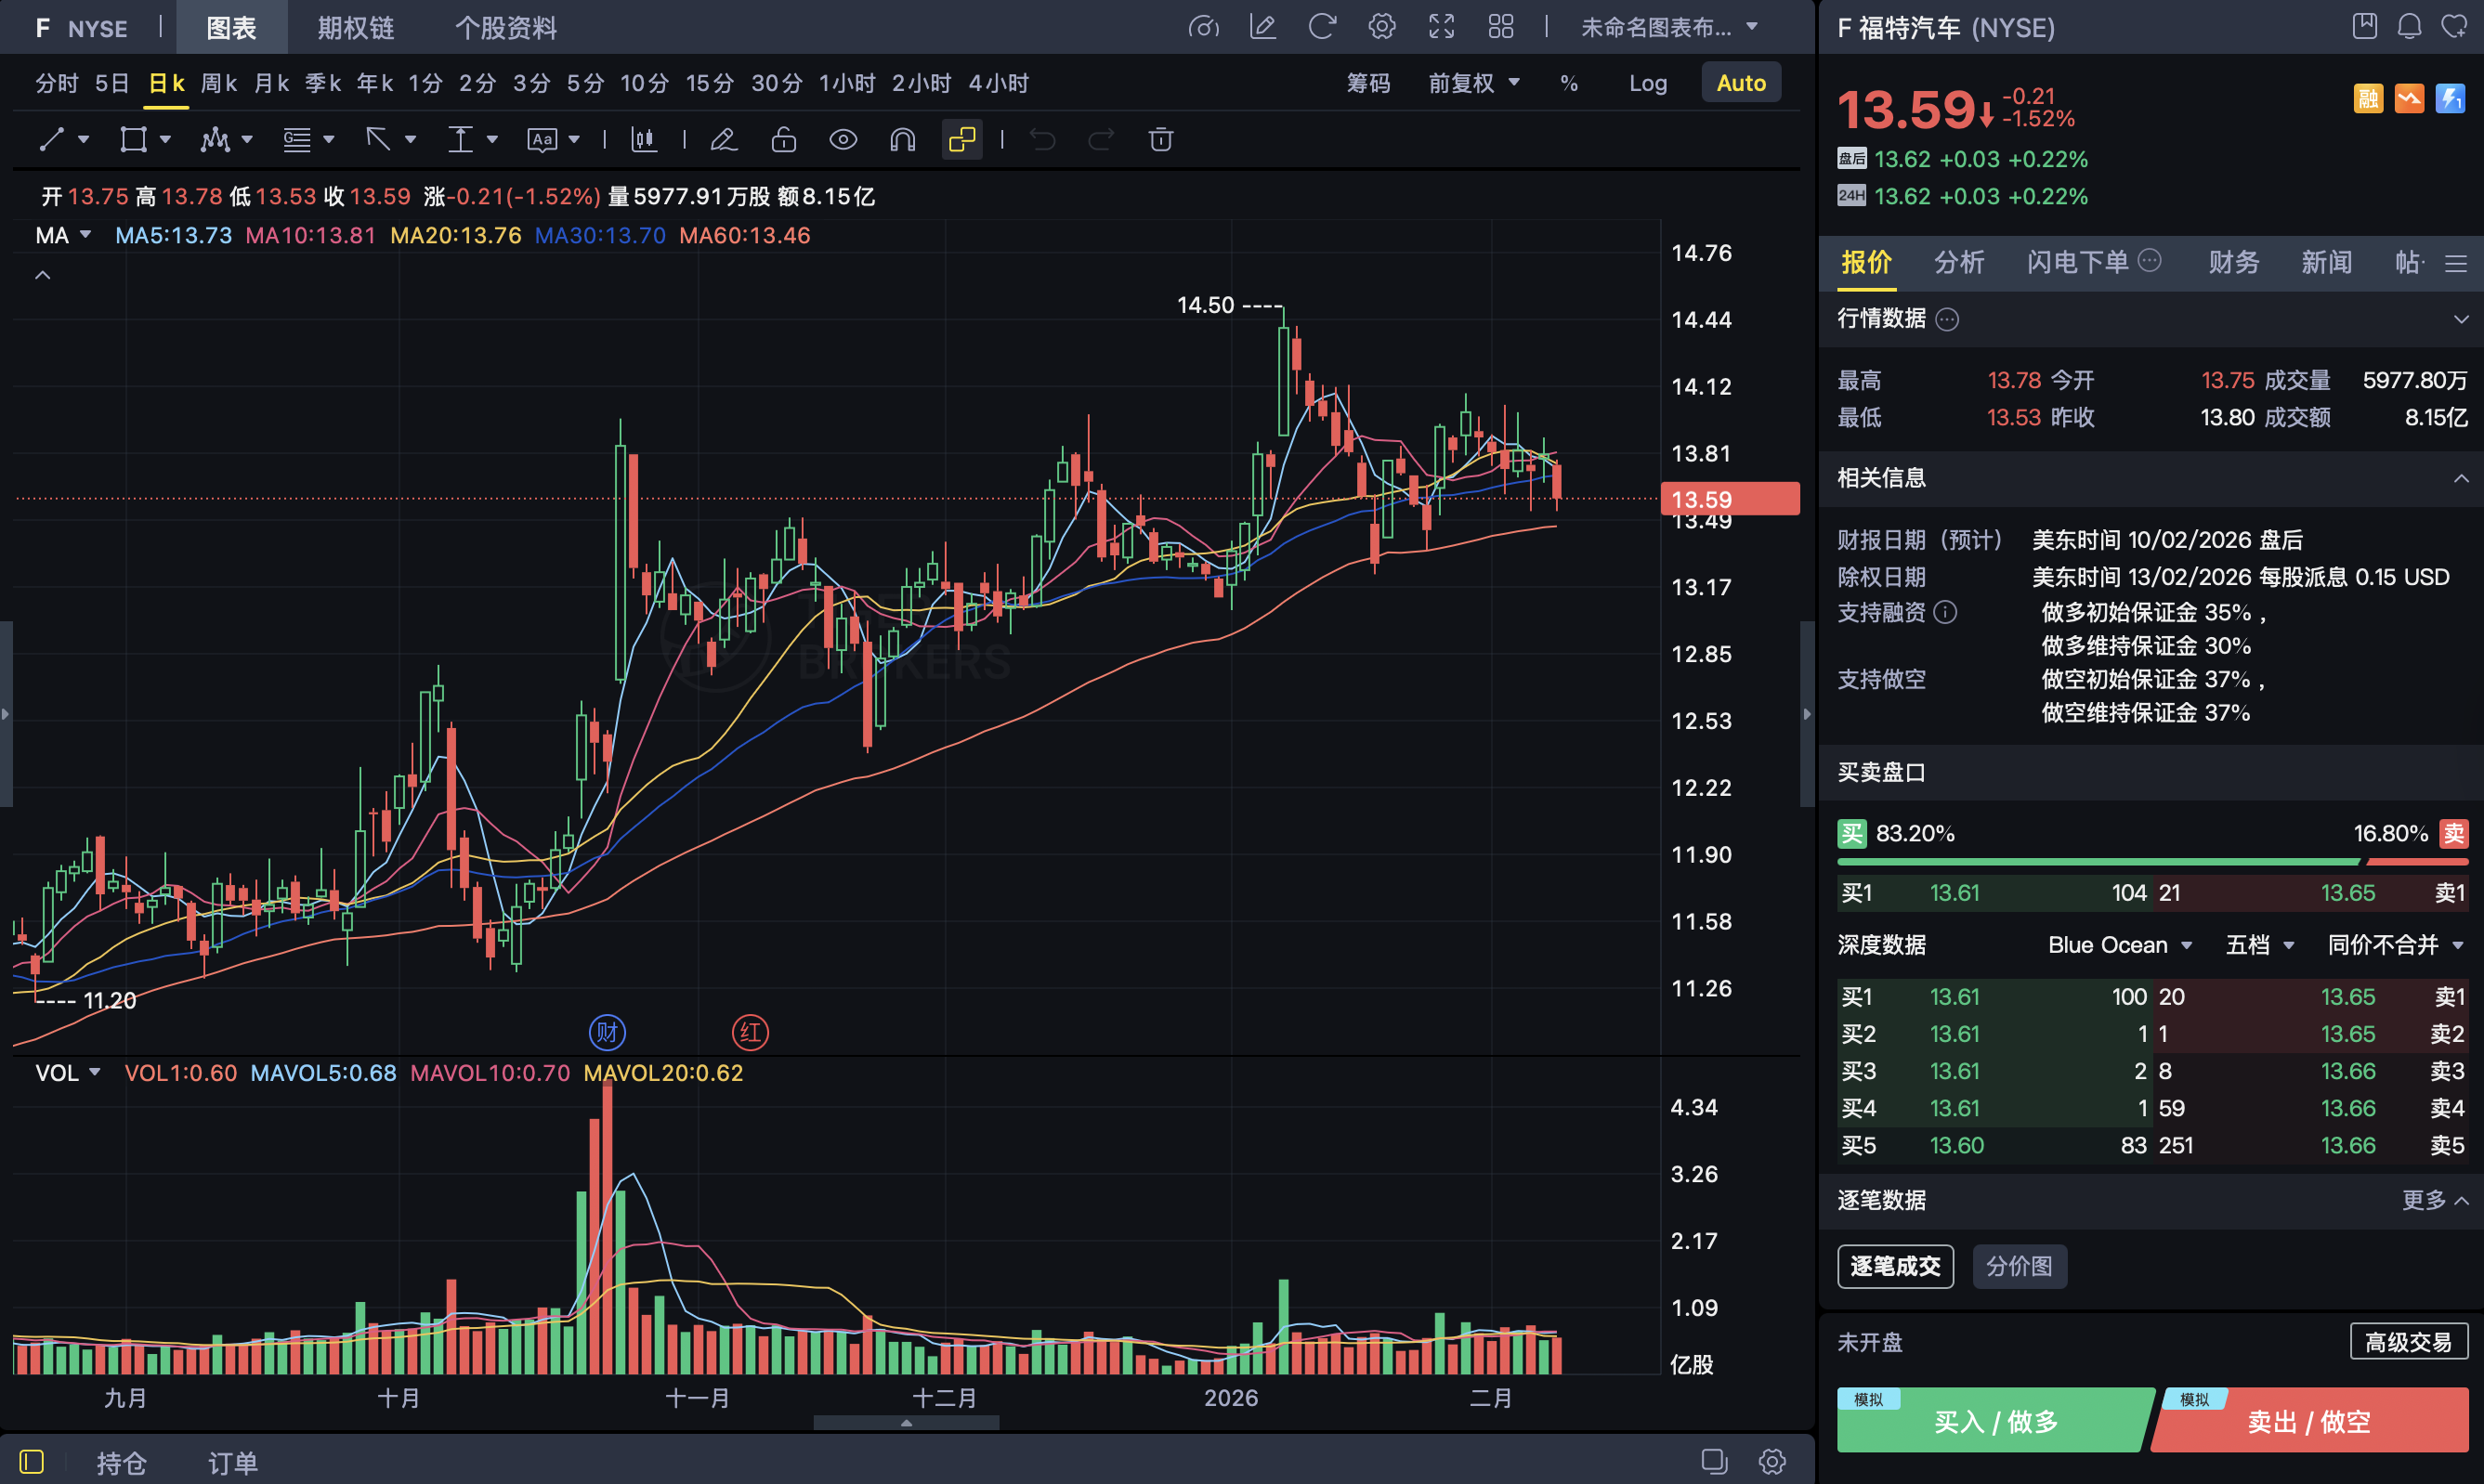
Task: Click the chart settings gear icon
Action: pyautogui.click(x=1381, y=27)
